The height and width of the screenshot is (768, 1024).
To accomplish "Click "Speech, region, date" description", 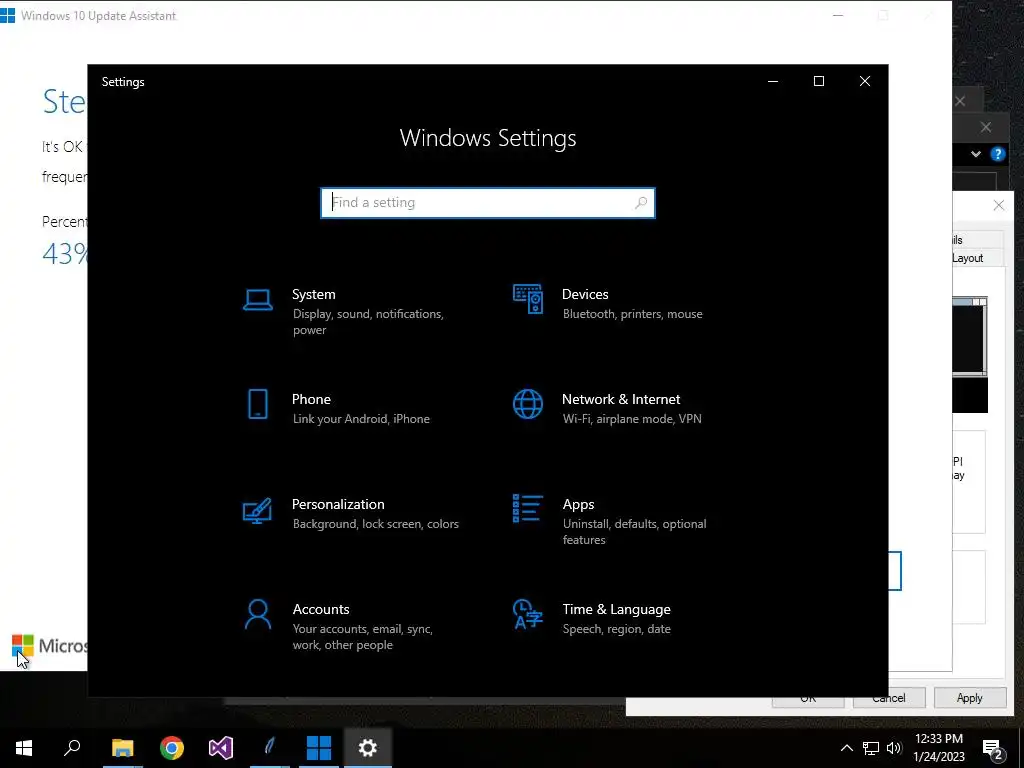I will [616, 629].
